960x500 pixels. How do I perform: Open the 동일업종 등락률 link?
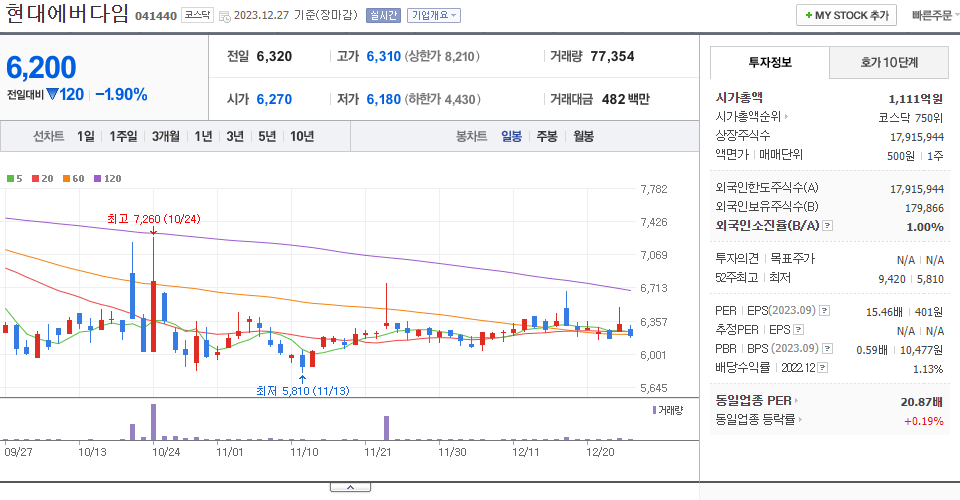(x=759, y=419)
